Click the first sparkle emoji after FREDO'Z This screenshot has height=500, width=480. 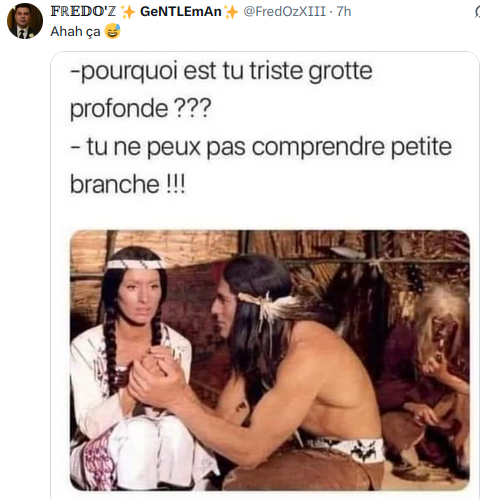[128, 12]
